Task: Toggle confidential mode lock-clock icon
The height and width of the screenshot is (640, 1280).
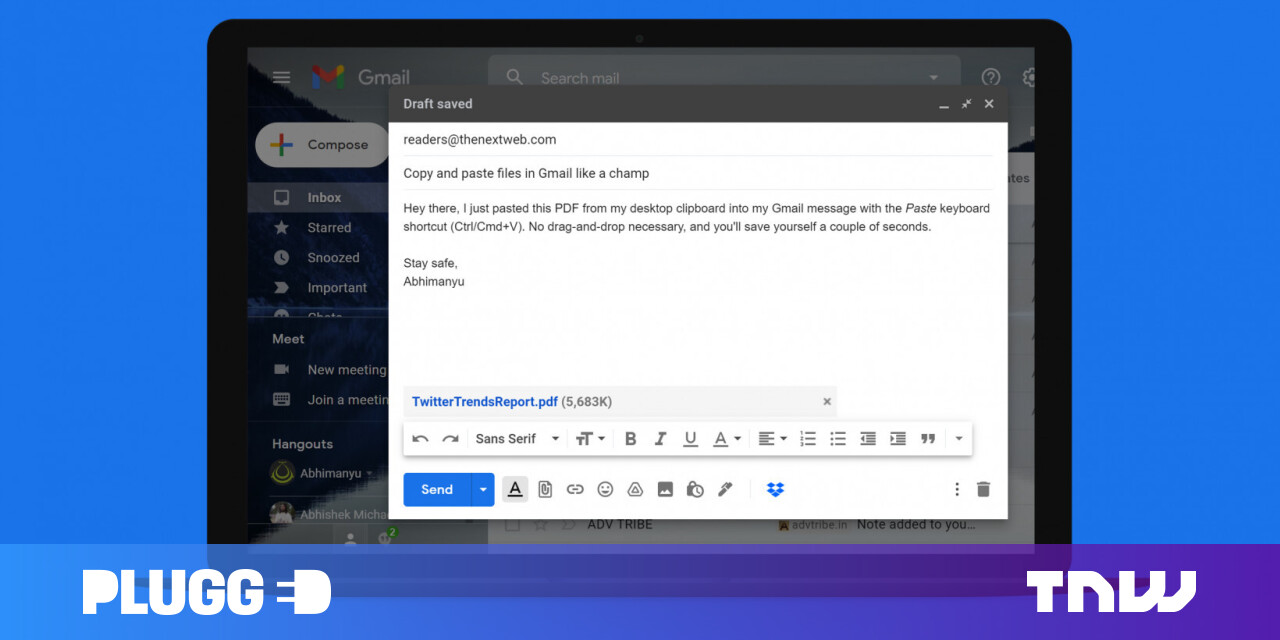Action: point(695,489)
